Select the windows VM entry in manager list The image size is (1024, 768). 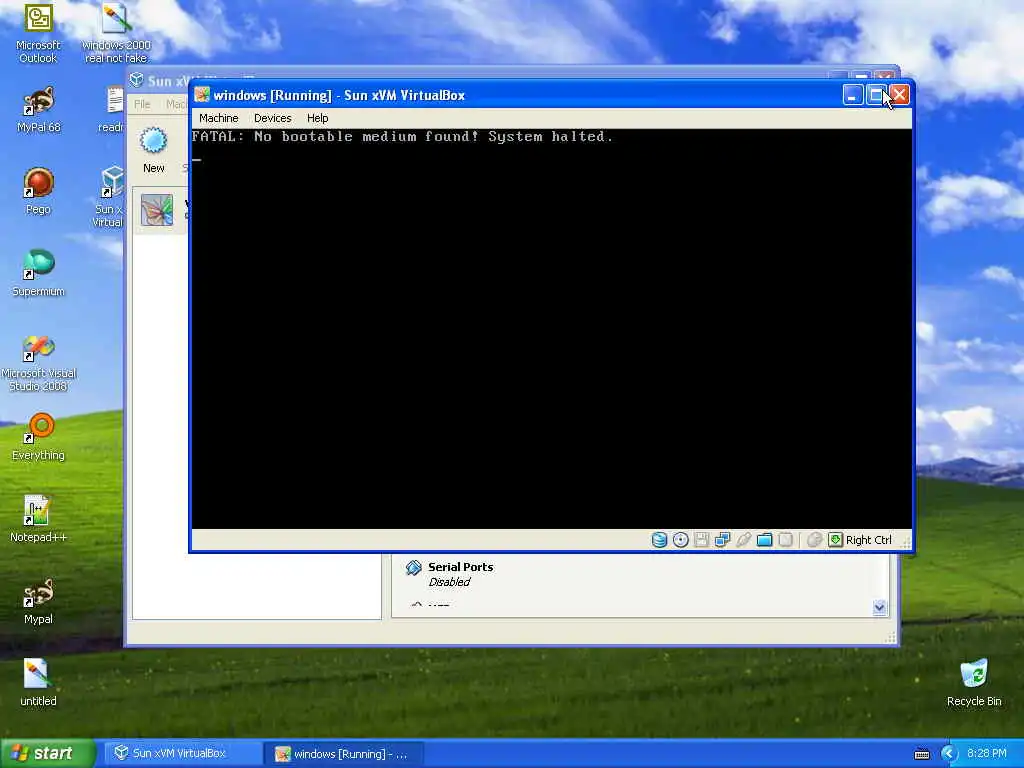pos(161,210)
